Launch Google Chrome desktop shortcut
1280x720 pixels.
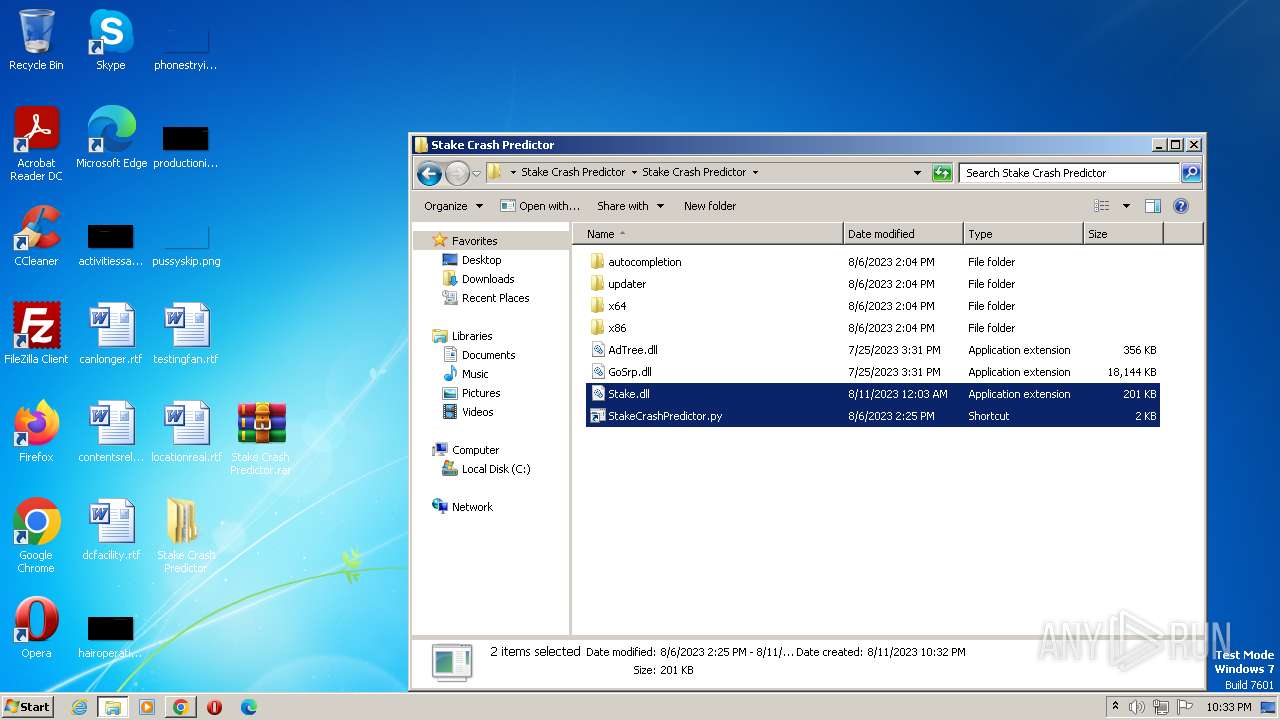tap(36, 536)
